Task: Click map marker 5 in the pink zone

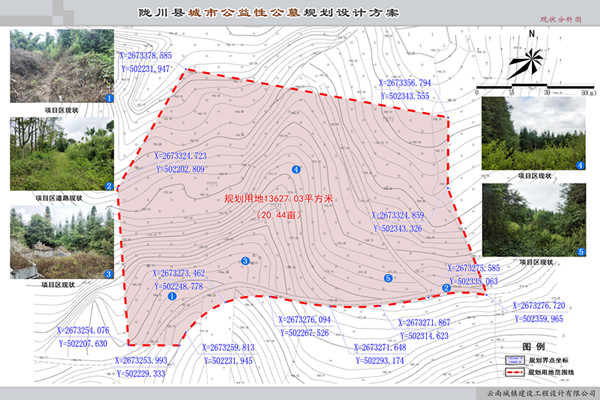Action: click(x=388, y=277)
